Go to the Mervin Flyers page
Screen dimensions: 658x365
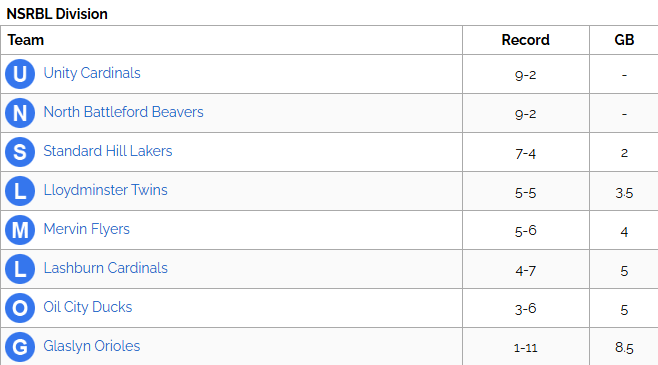pyautogui.click(x=86, y=229)
